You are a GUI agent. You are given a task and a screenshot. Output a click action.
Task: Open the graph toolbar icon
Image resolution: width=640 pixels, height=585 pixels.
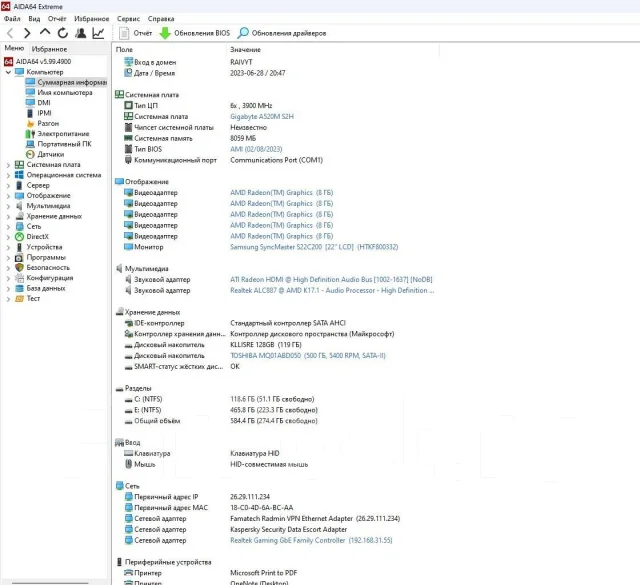(98, 33)
